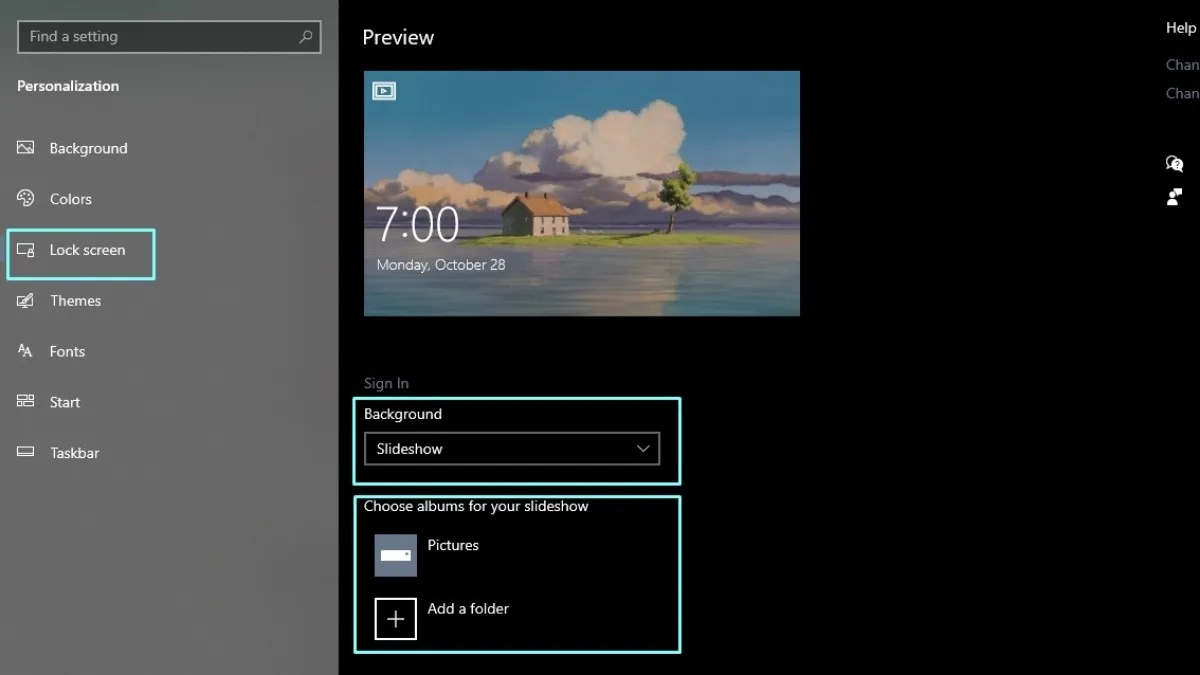
Task: Click the magnifier icon in search box
Action: pyautogui.click(x=306, y=37)
